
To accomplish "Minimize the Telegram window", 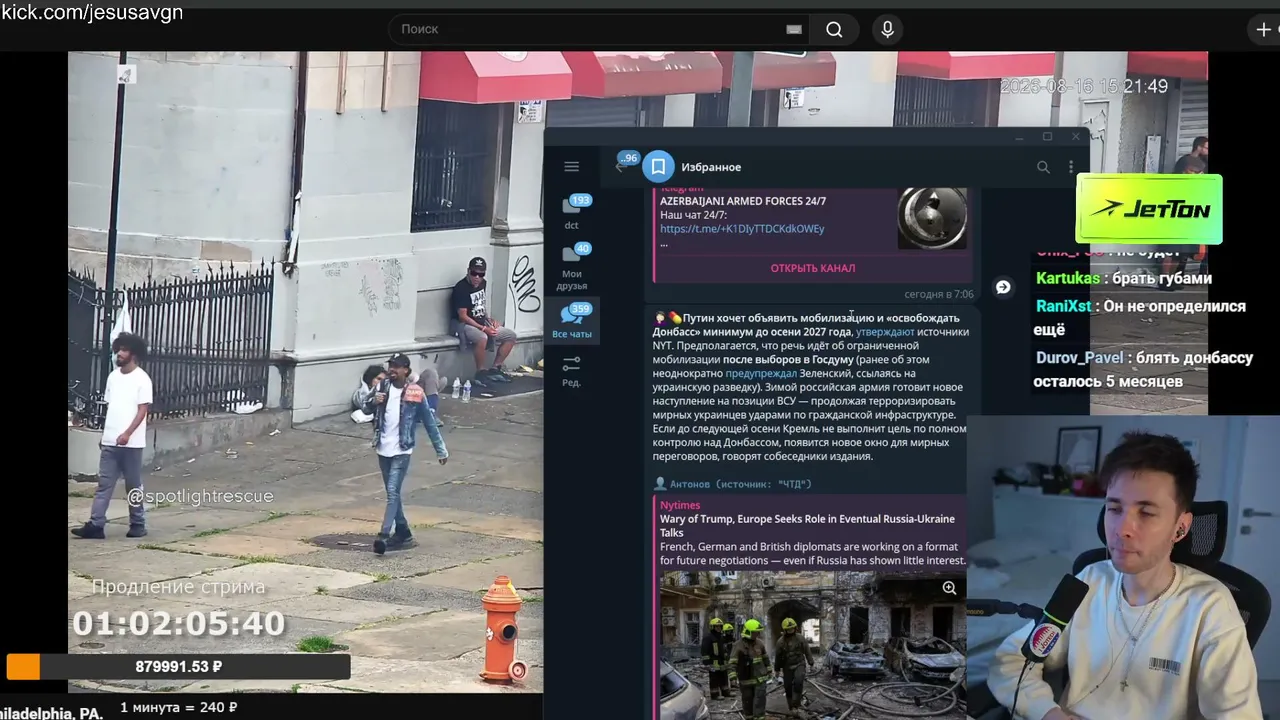I will pos(1019,137).
